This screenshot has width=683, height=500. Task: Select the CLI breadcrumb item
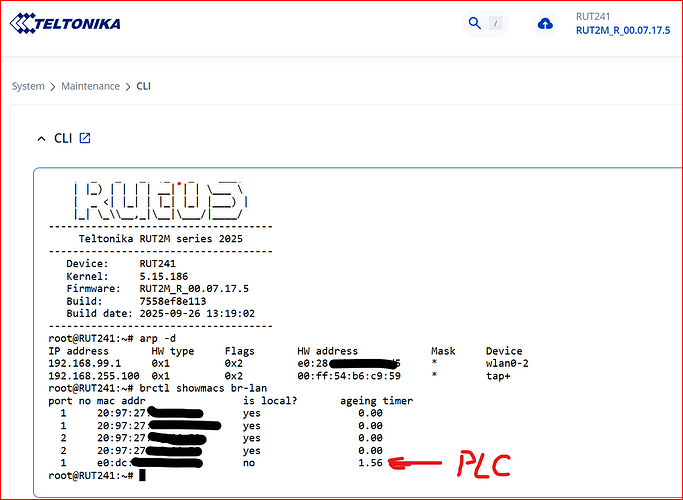[x=144, y=87]
